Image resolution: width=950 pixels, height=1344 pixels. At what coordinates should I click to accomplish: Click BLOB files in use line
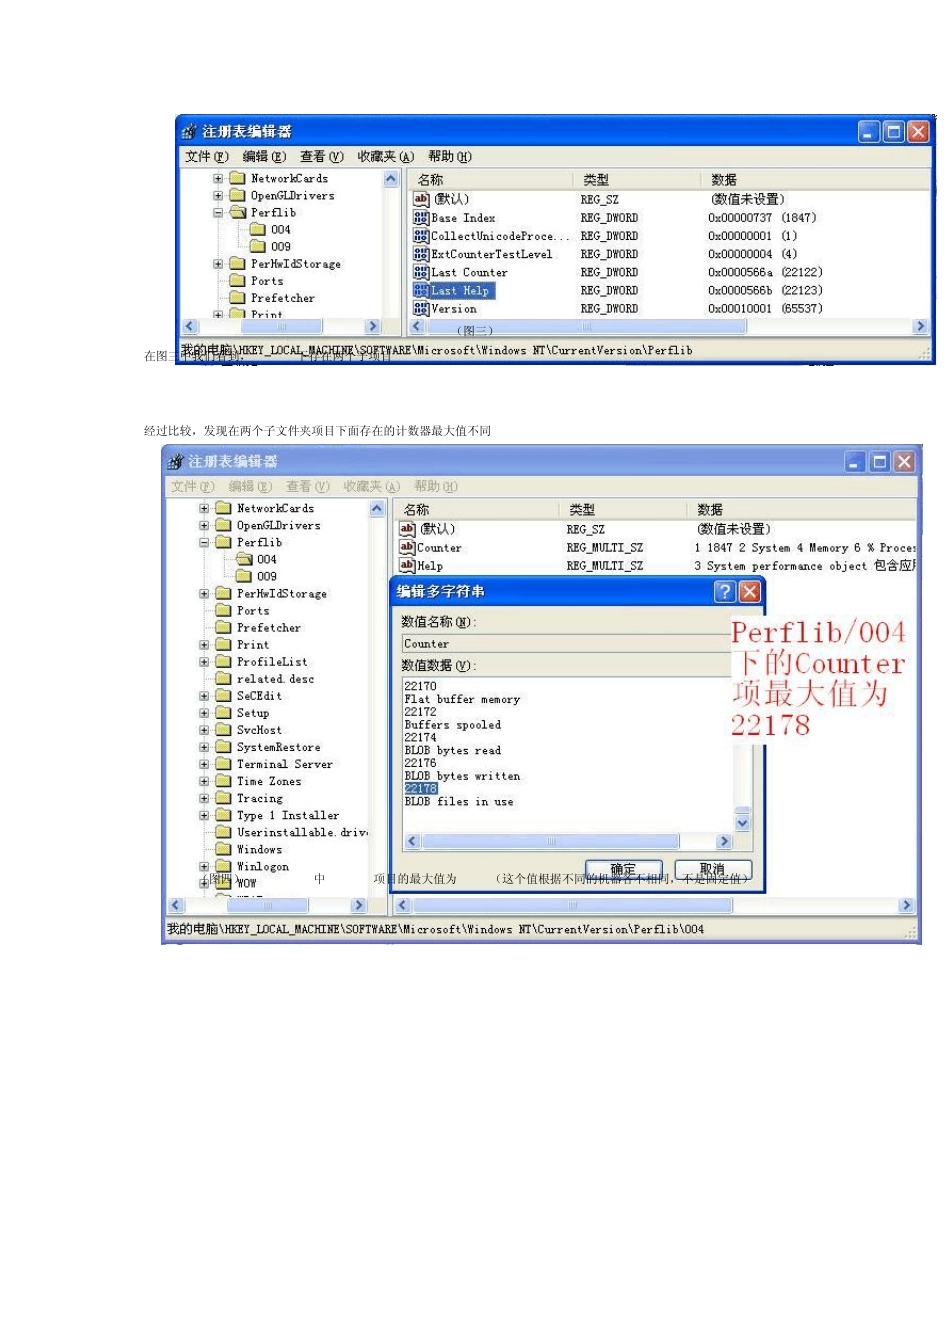(x=459, y=801)
